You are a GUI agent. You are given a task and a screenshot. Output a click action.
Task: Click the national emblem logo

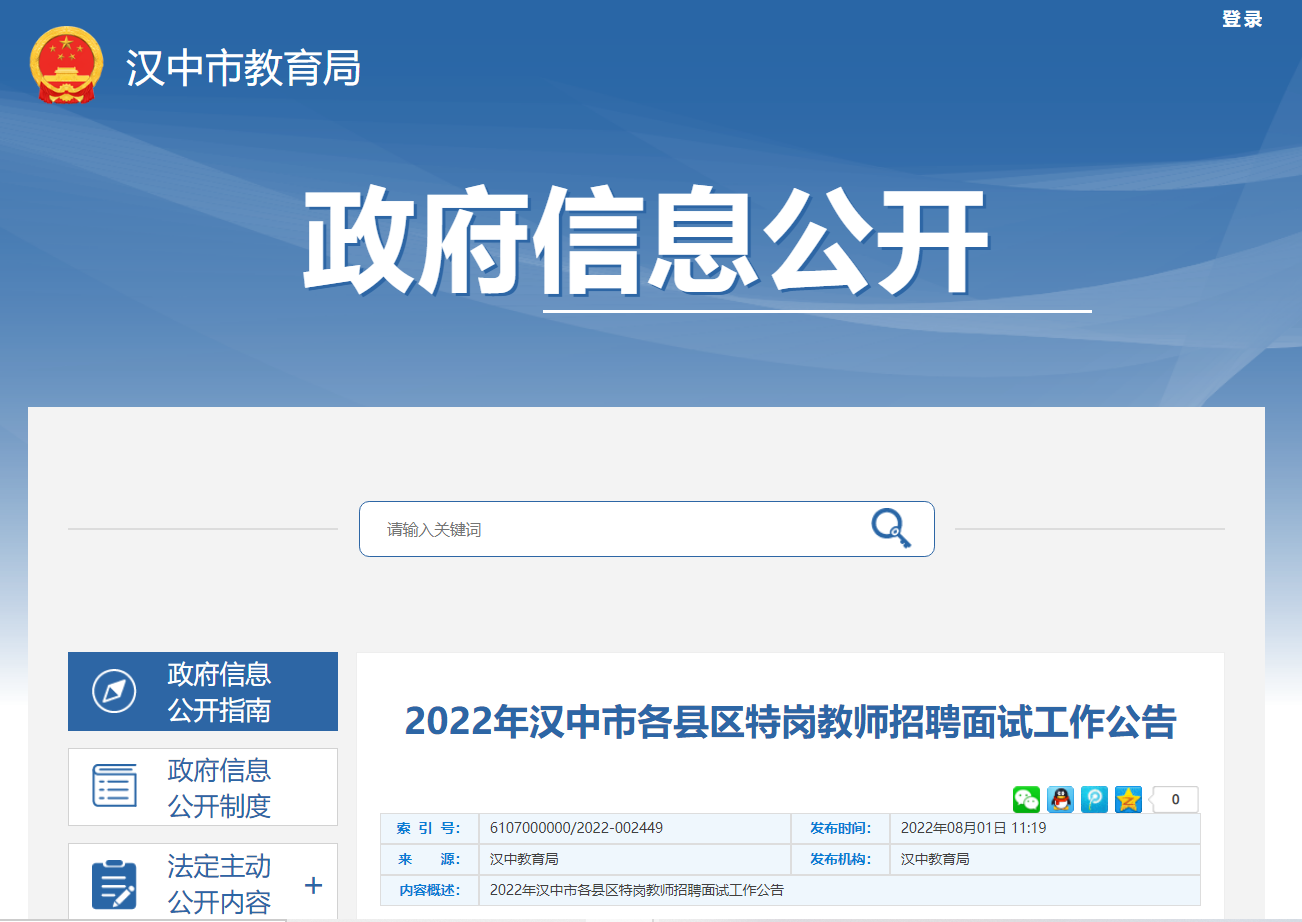(67, 67)
